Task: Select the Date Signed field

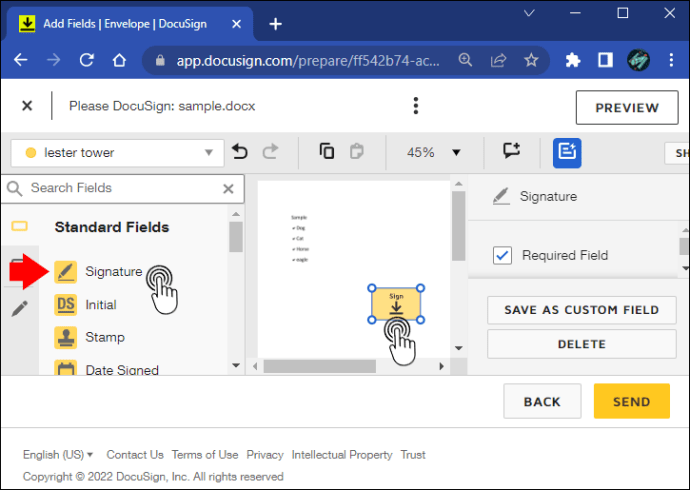Action: tap(106, 369)
